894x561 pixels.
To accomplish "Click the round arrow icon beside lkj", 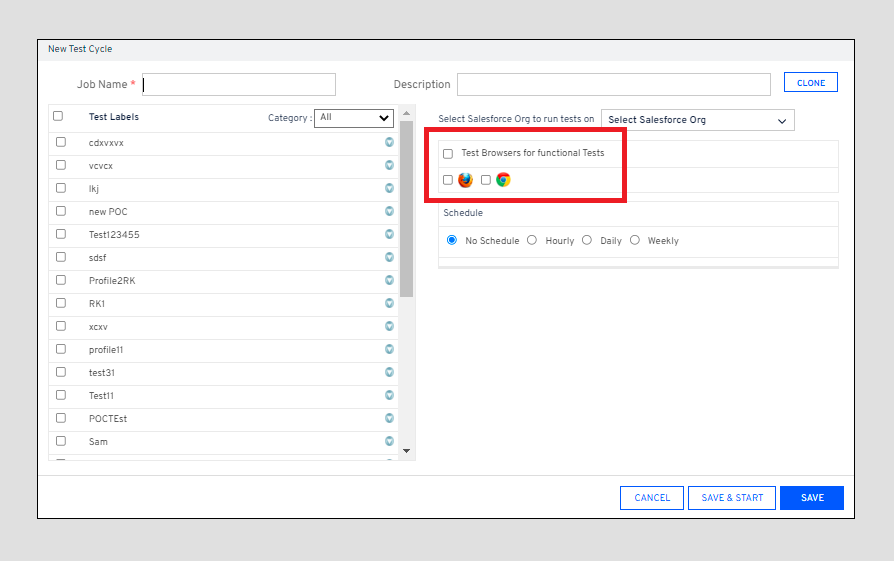I will 390,188.
